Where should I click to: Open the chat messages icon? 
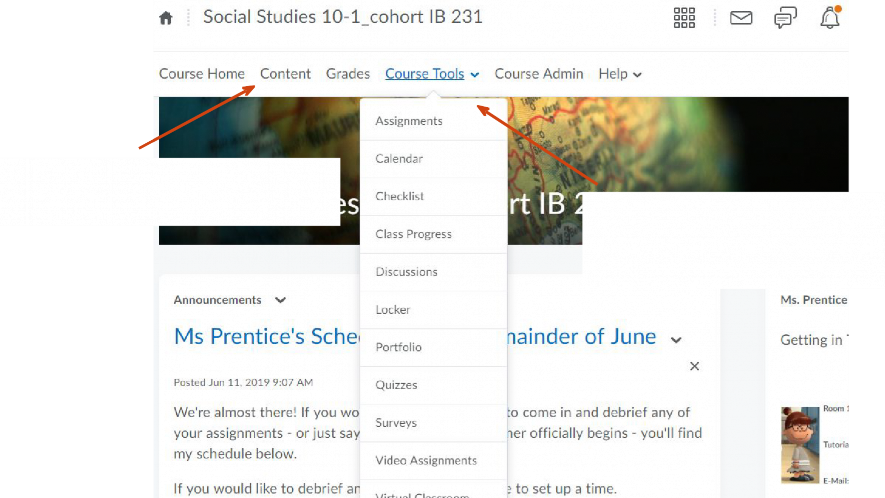click(785, 18)
